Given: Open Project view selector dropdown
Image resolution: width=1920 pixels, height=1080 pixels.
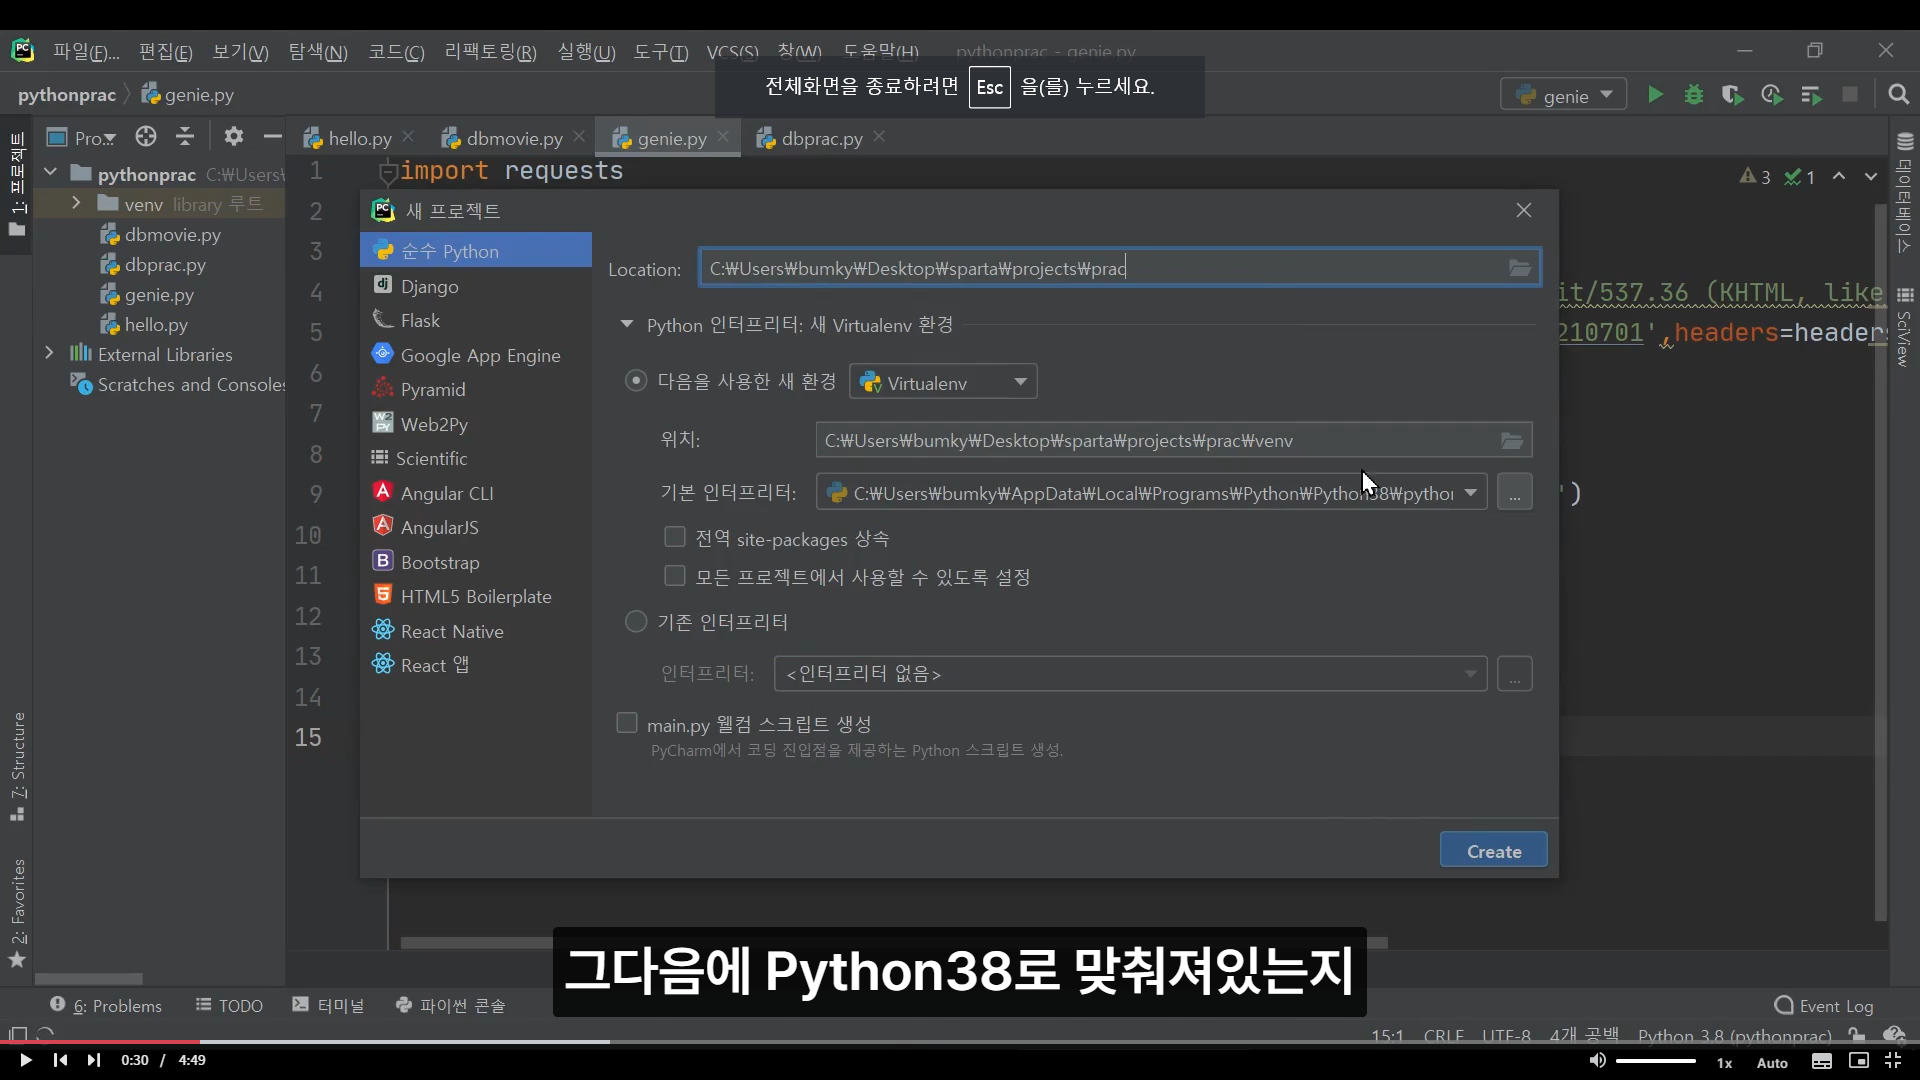Looking at the screenshot, I should tap(83, 137).
